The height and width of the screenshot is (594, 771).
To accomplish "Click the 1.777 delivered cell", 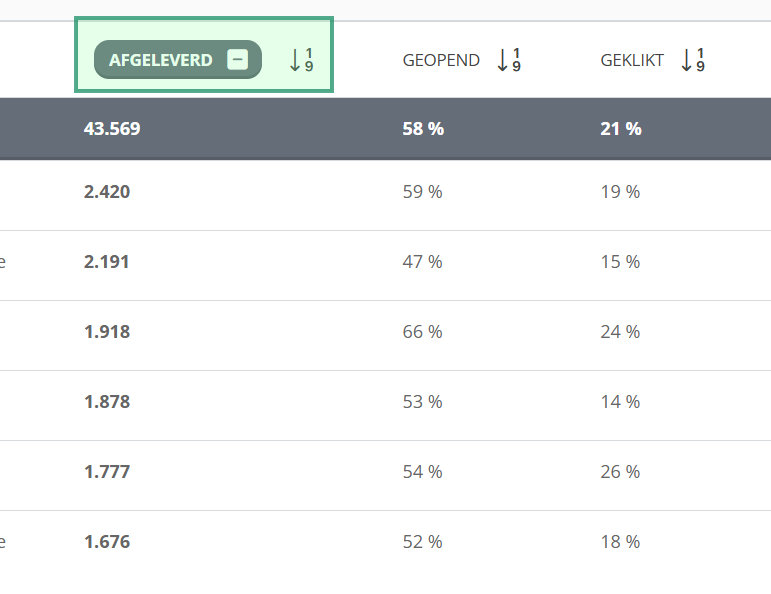I will (107, 472).
